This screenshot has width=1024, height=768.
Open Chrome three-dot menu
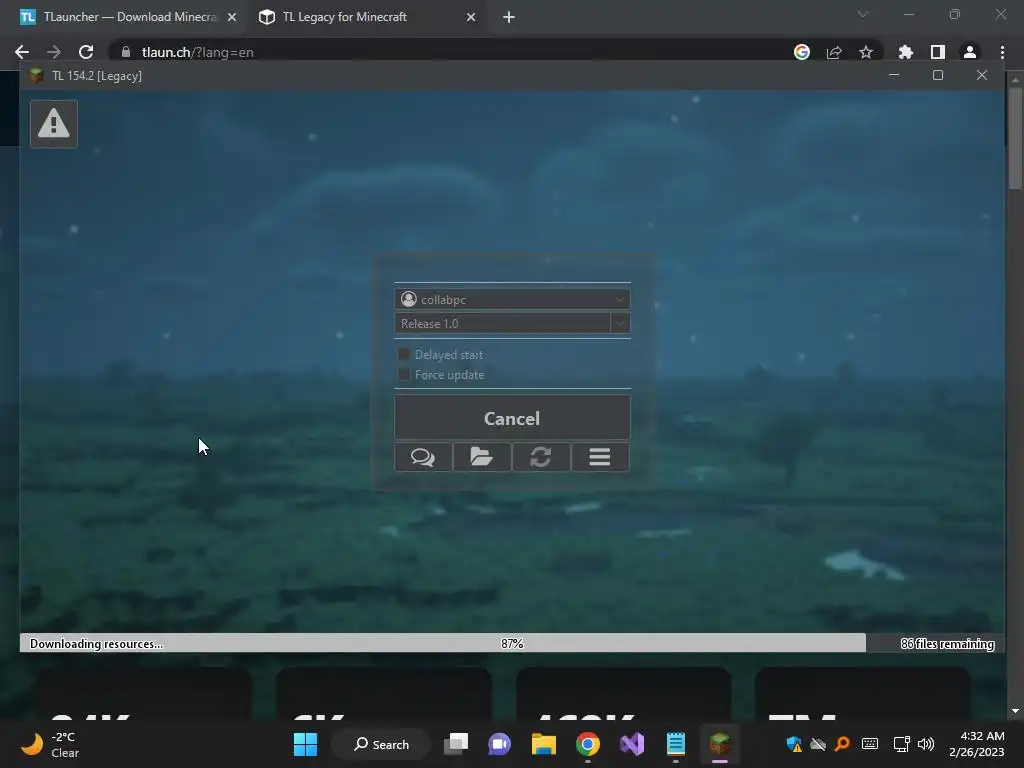(x=1002, y=52)
